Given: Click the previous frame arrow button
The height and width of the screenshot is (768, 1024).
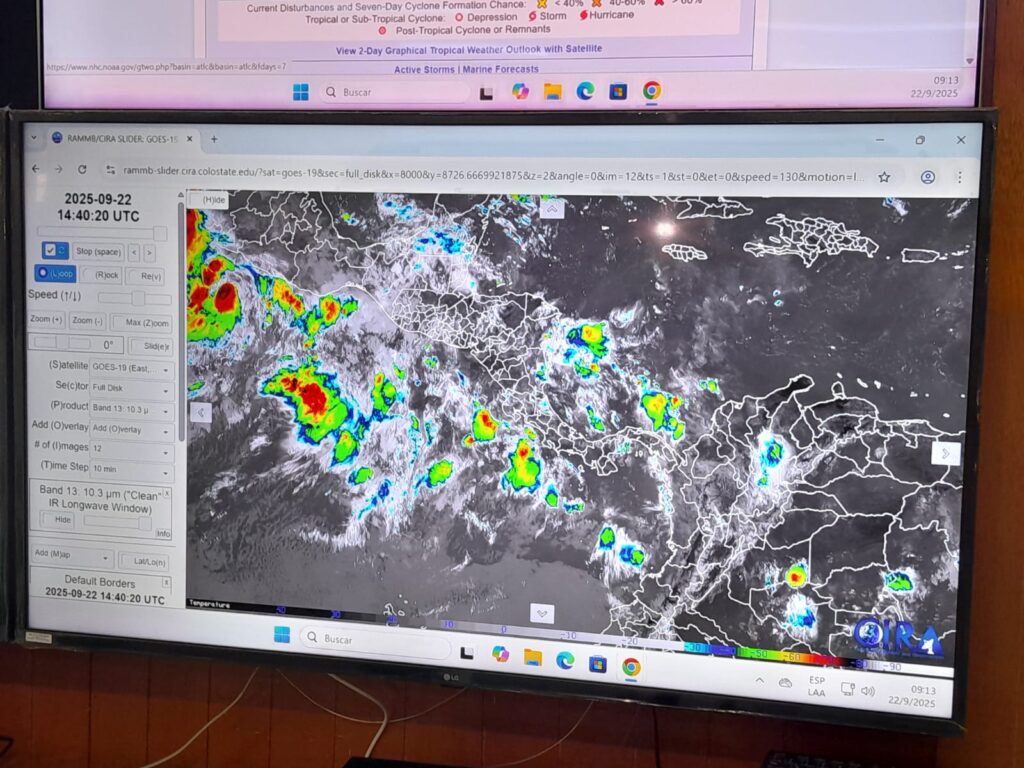Looking at the screenshot, I should click(133, 252).
